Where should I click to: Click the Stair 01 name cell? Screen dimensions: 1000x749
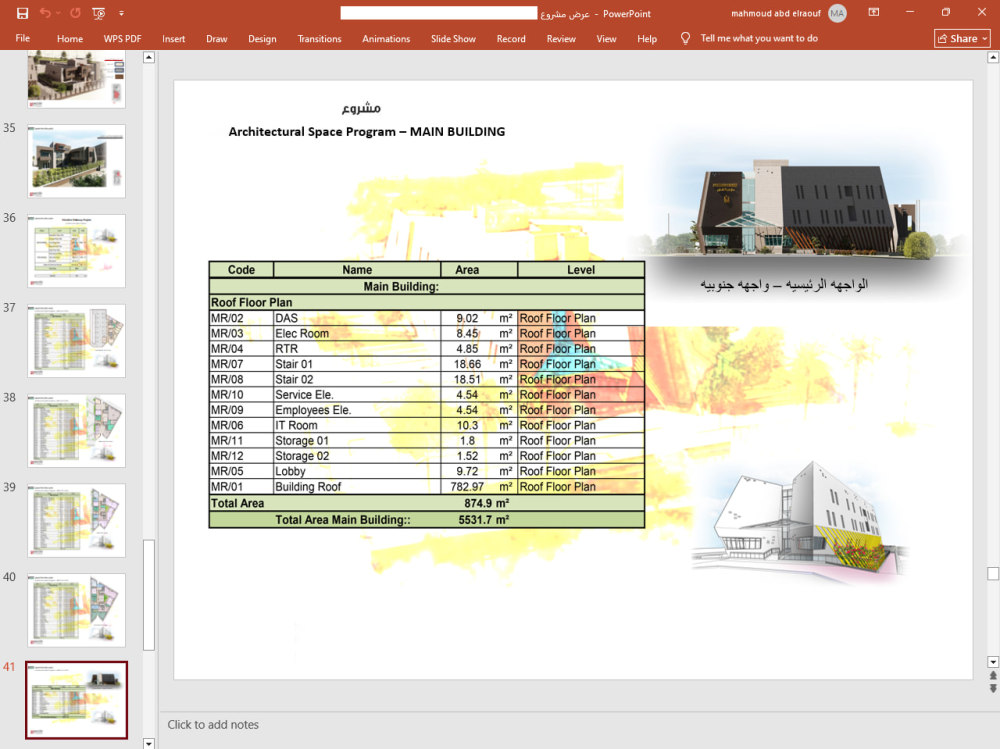click(357, 364)
